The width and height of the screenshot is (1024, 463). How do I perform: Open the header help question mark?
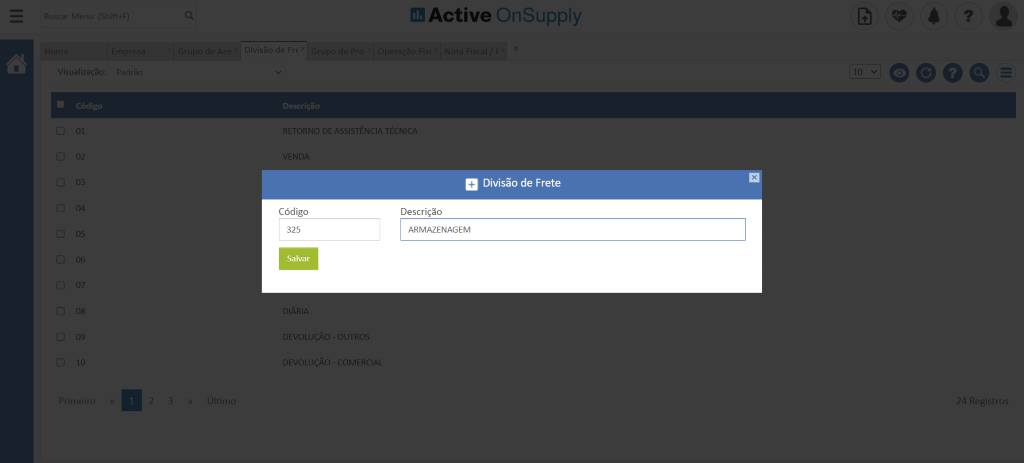click(968, 16)
